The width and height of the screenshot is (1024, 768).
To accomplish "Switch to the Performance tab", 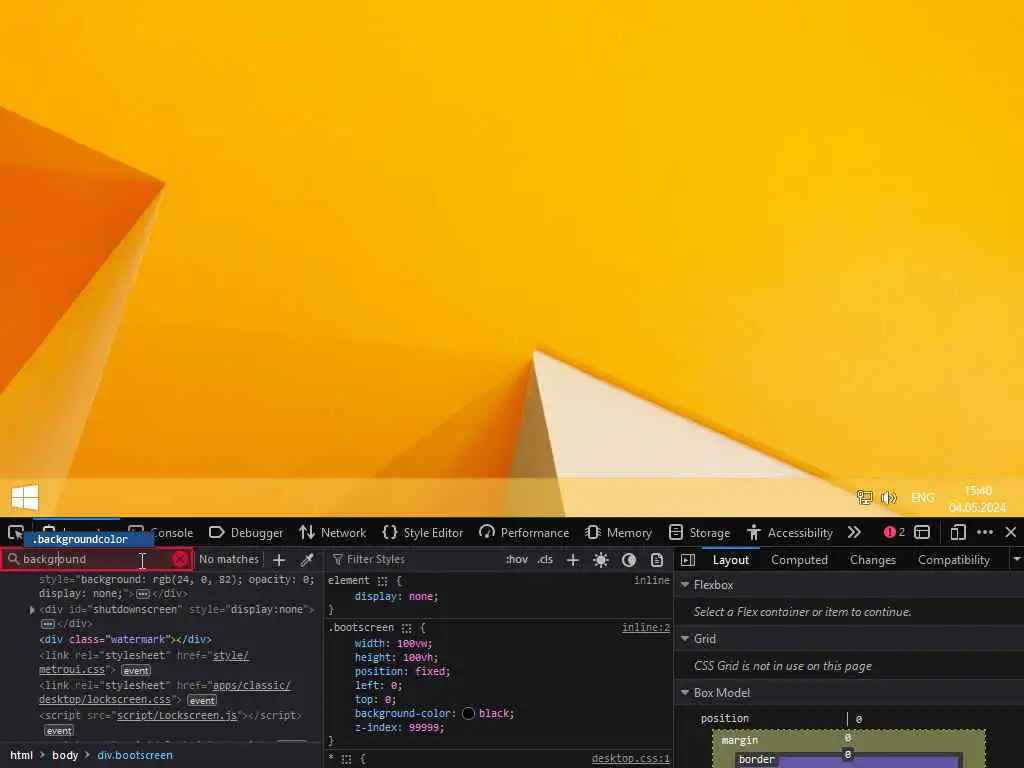I will tap(524, 532).
